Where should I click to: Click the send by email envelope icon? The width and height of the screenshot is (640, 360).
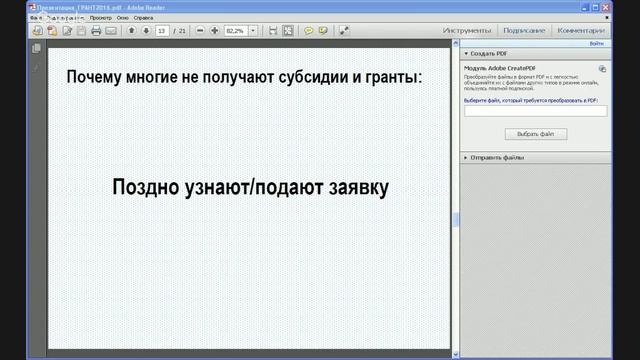tap(111, 31)
